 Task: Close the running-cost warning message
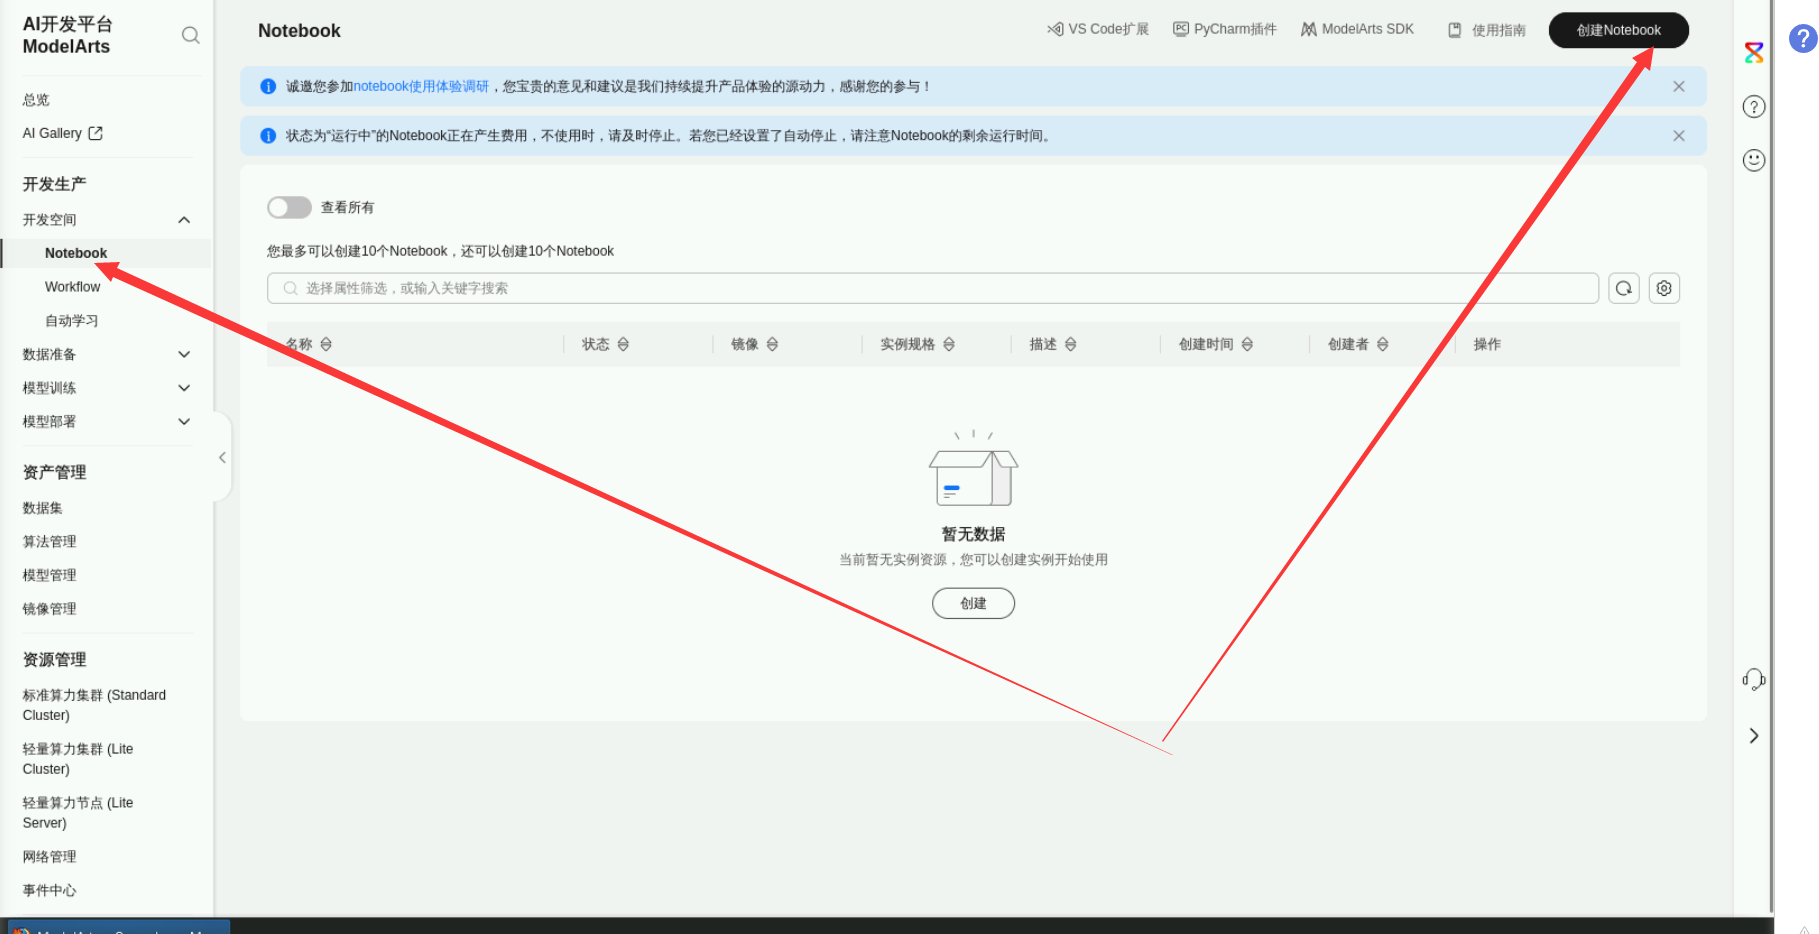(1679, 135)
